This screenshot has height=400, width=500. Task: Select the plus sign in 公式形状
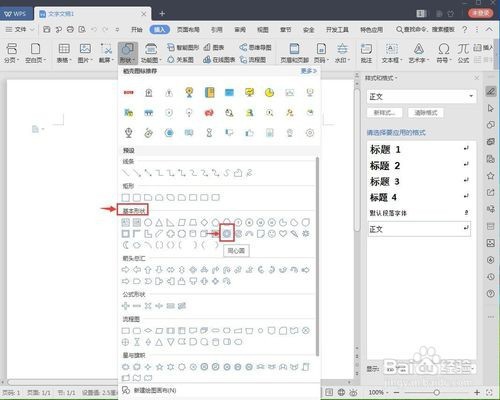click(x=125, y=306)
